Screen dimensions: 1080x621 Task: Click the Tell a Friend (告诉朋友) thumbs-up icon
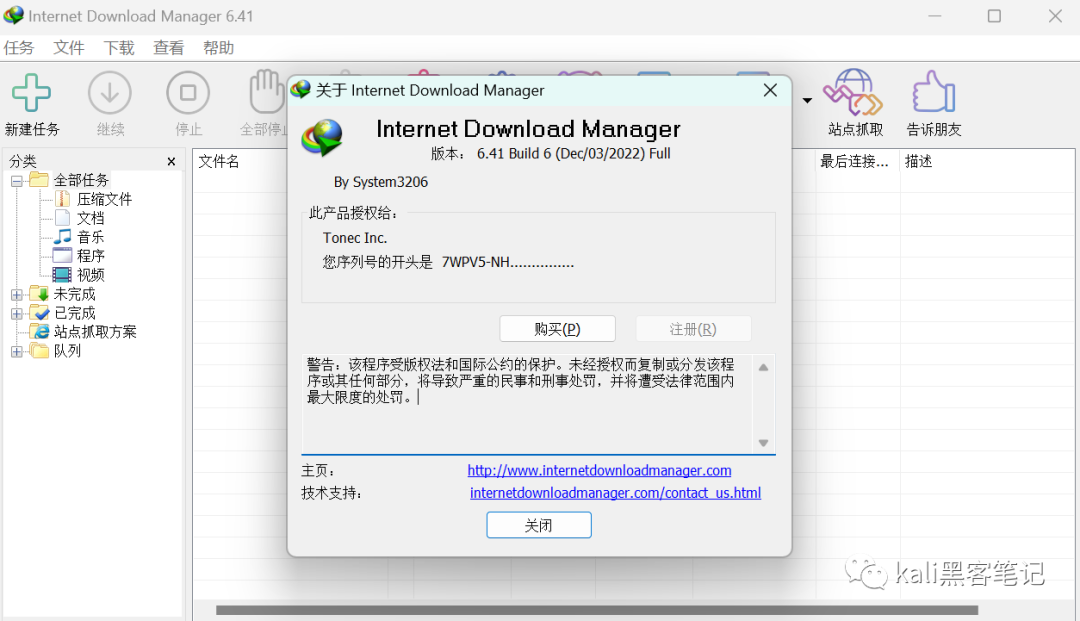pos(933,92)
